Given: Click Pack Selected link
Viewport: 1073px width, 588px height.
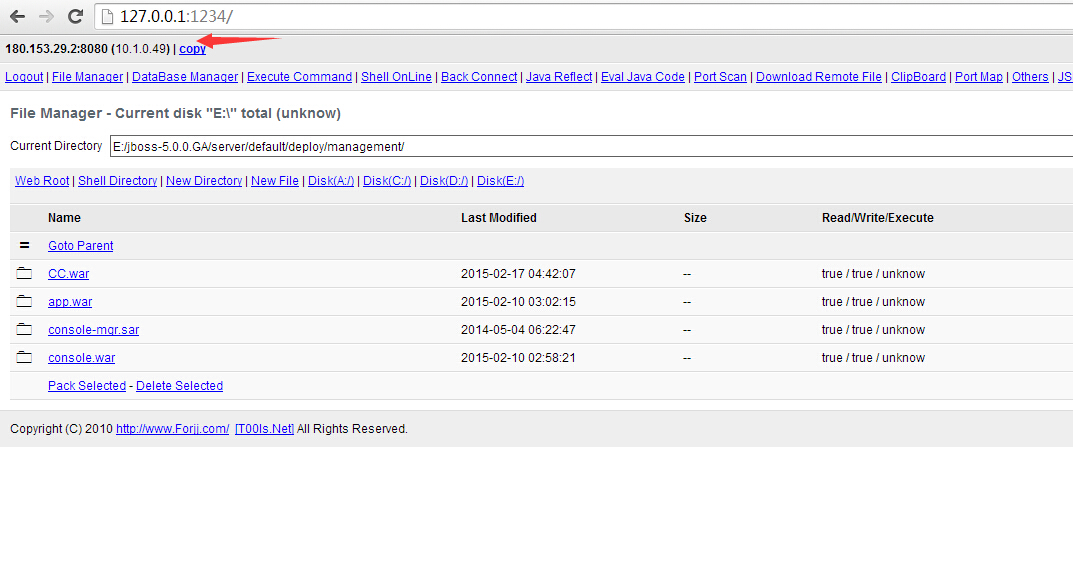Looking at the screenshot, I should [x=87, y=386].
